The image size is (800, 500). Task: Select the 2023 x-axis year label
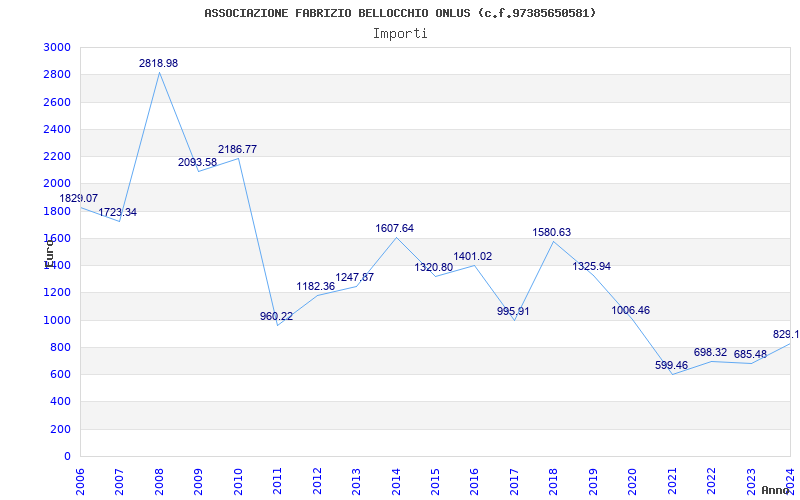(x=751, y=480)
